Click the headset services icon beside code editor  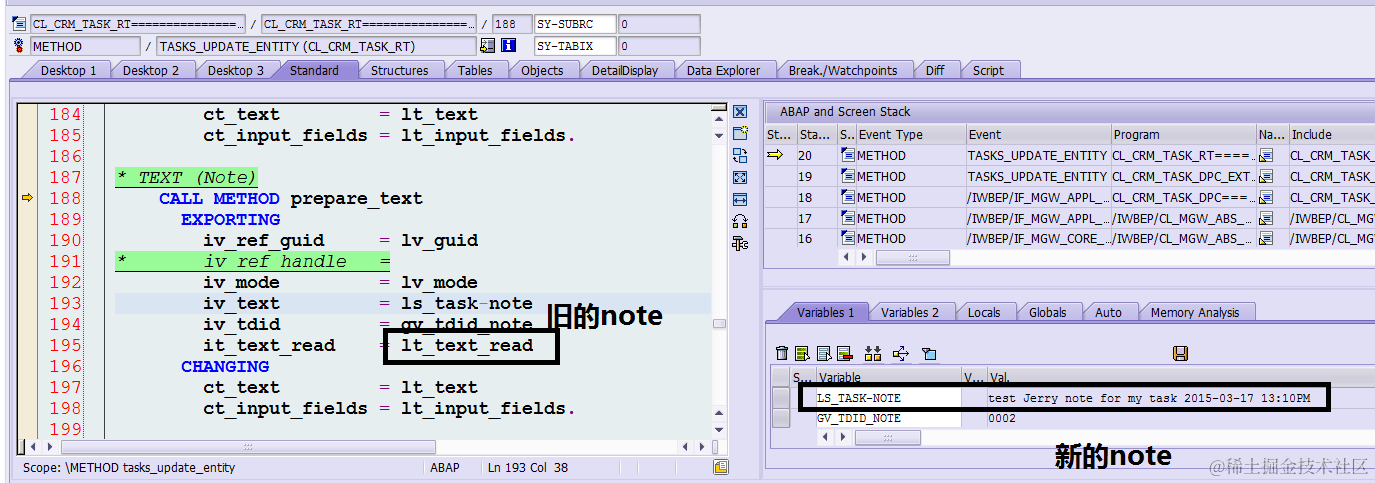(740, 221)
